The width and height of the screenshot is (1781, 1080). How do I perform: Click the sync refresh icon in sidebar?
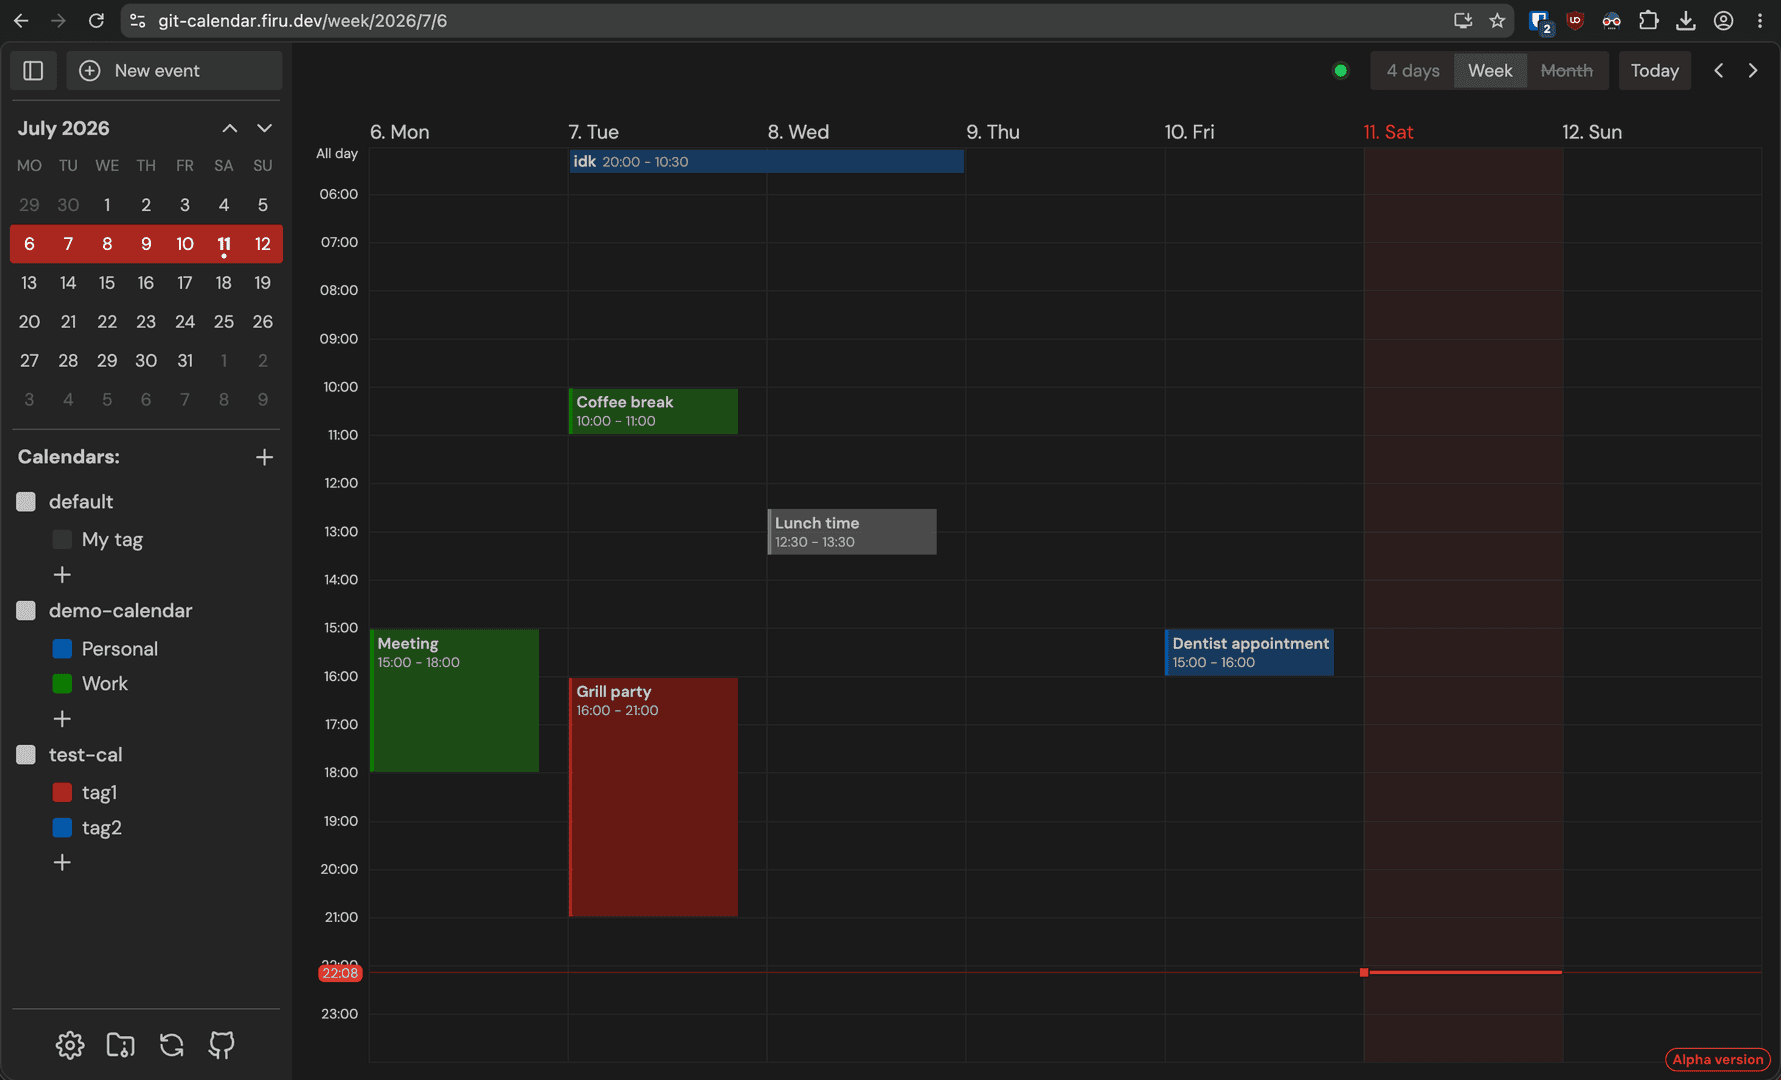pyautogui.click(x=171, y=1045)
